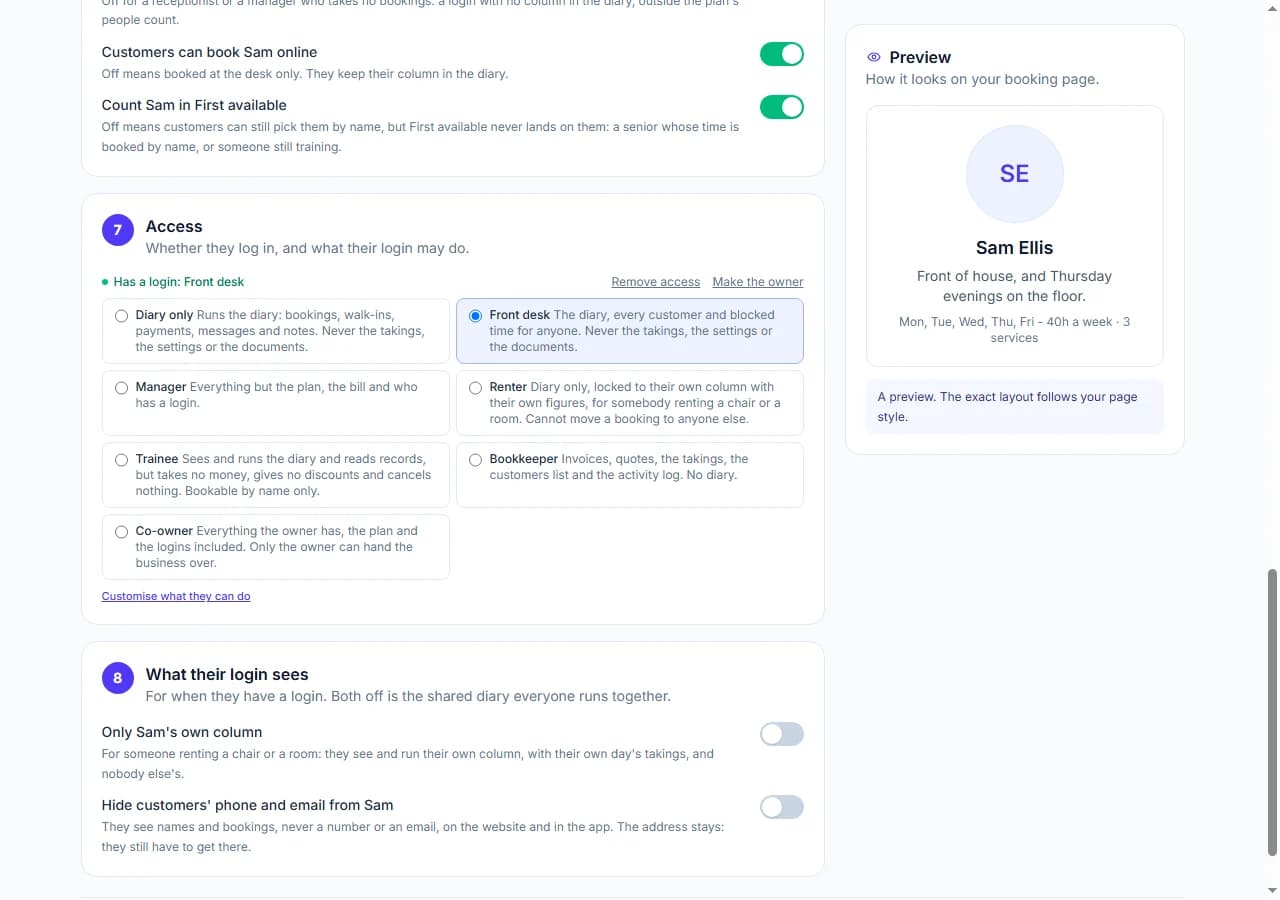Open Customise what they can do
This screenshot has height=900, width=1280.
click(176, 596)
